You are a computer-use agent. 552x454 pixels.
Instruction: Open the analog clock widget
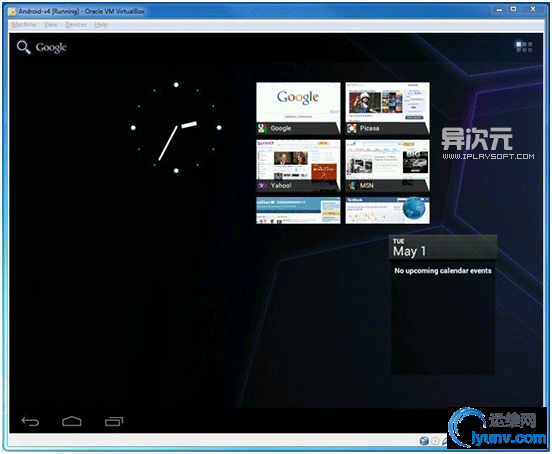[176, 128]
